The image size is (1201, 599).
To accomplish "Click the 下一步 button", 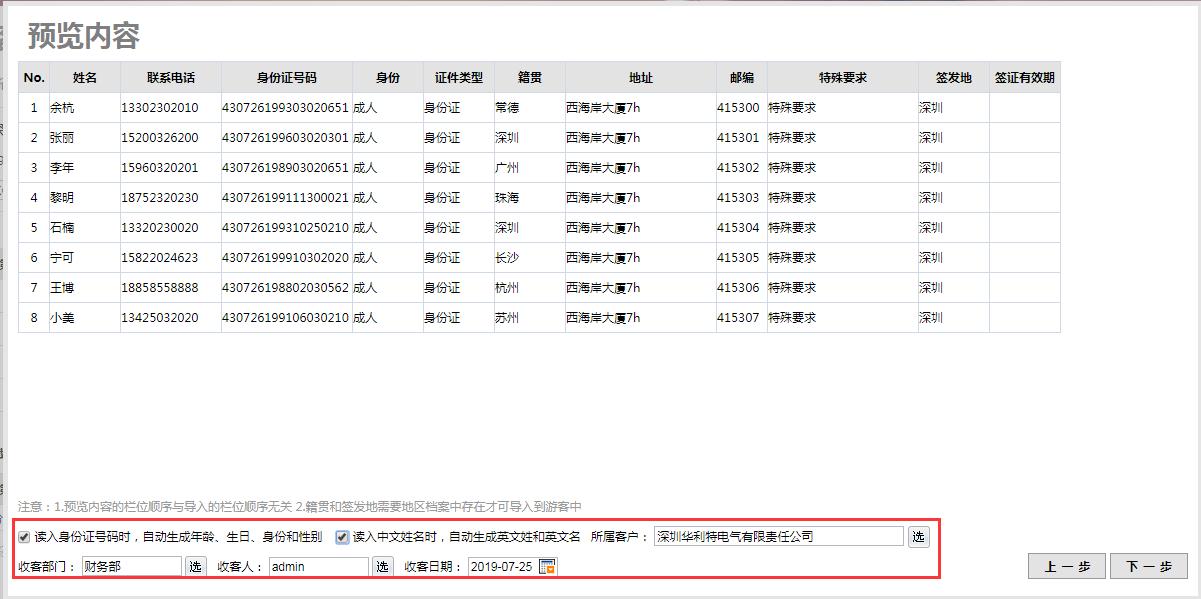I will point(1149,566).
